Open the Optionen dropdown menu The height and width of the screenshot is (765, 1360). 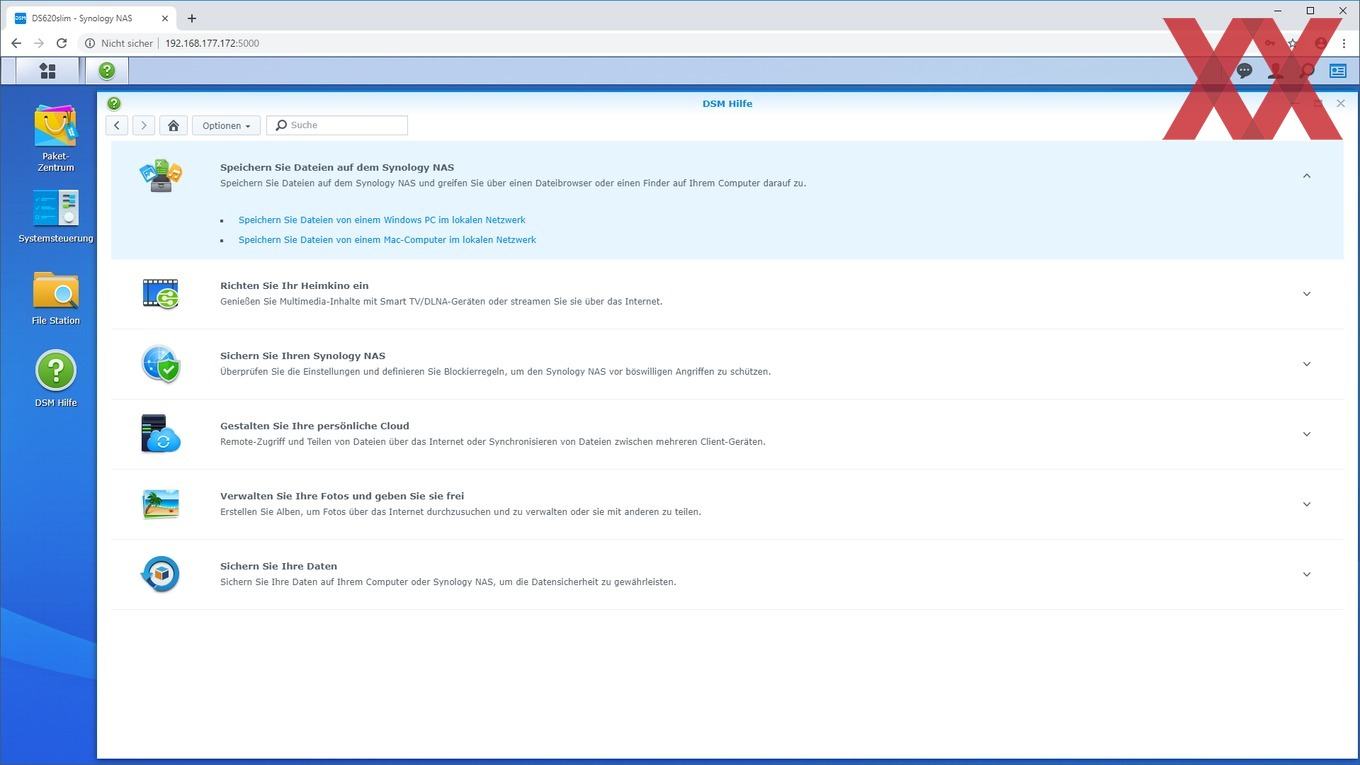point(226,125)
